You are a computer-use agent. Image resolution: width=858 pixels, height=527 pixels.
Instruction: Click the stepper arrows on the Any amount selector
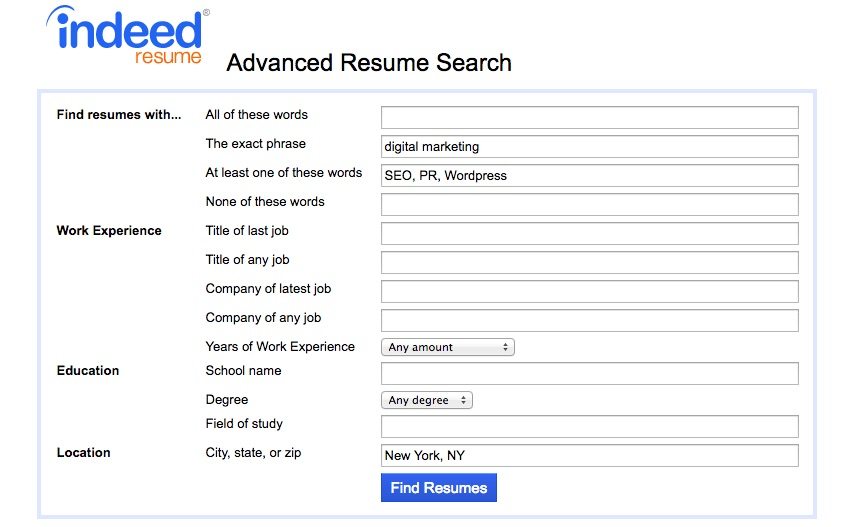pos(505,347)
